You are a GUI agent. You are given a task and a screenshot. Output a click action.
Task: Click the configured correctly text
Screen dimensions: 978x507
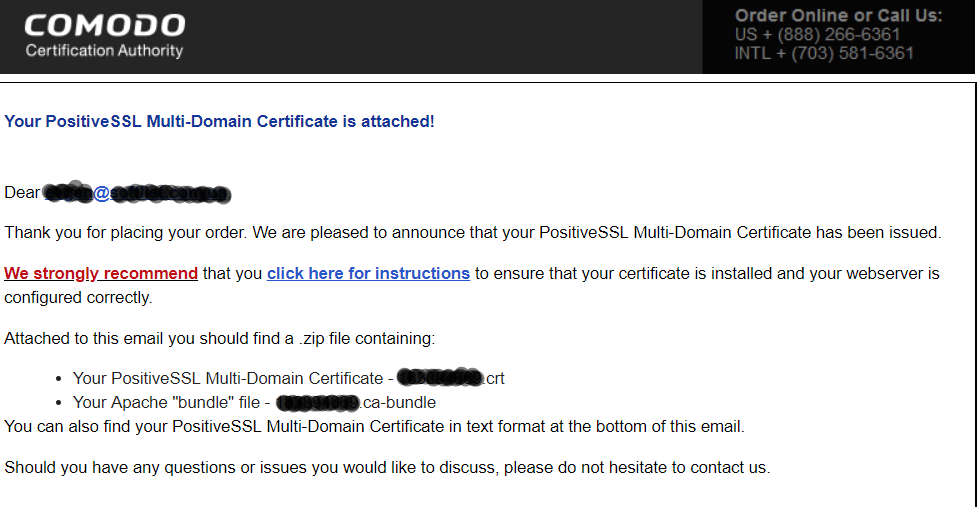(78, 297)
